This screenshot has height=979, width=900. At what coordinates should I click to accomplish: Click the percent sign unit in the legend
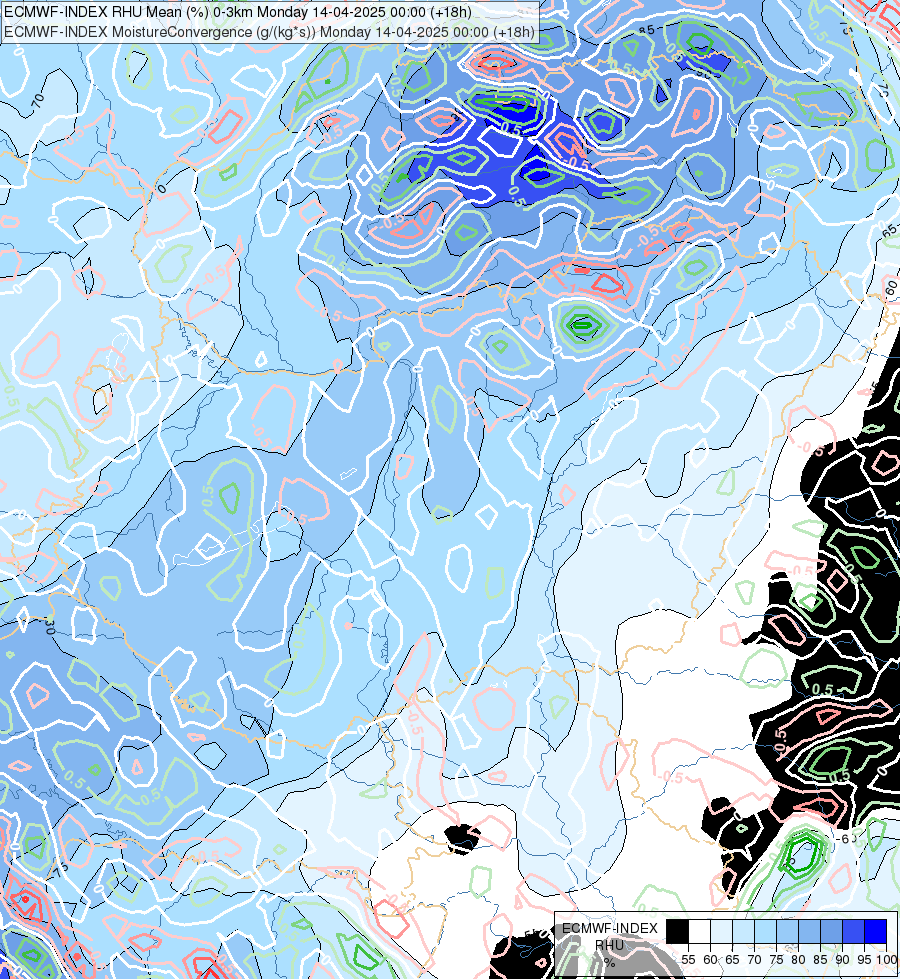click(609, 963)
